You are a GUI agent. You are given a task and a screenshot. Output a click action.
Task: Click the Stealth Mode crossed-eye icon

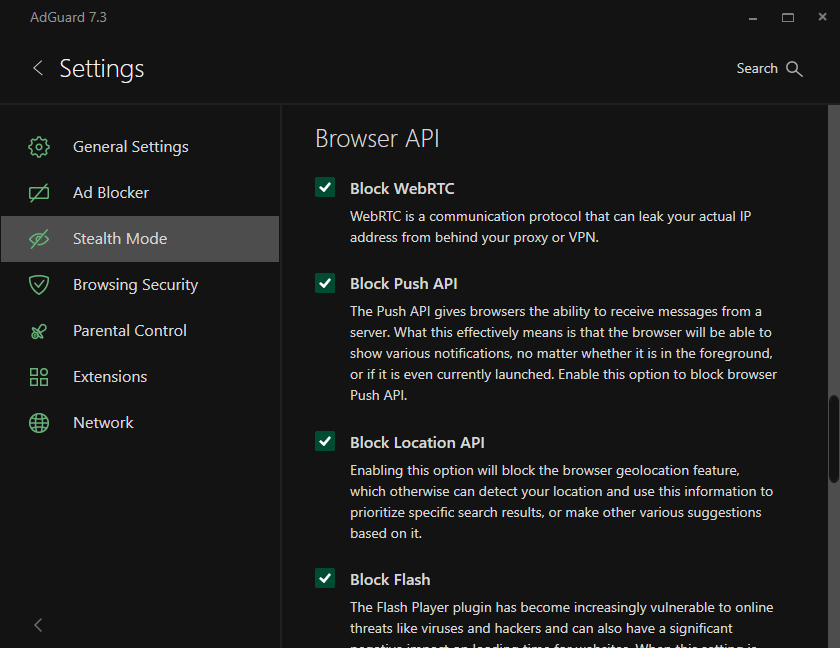[39, 239]
